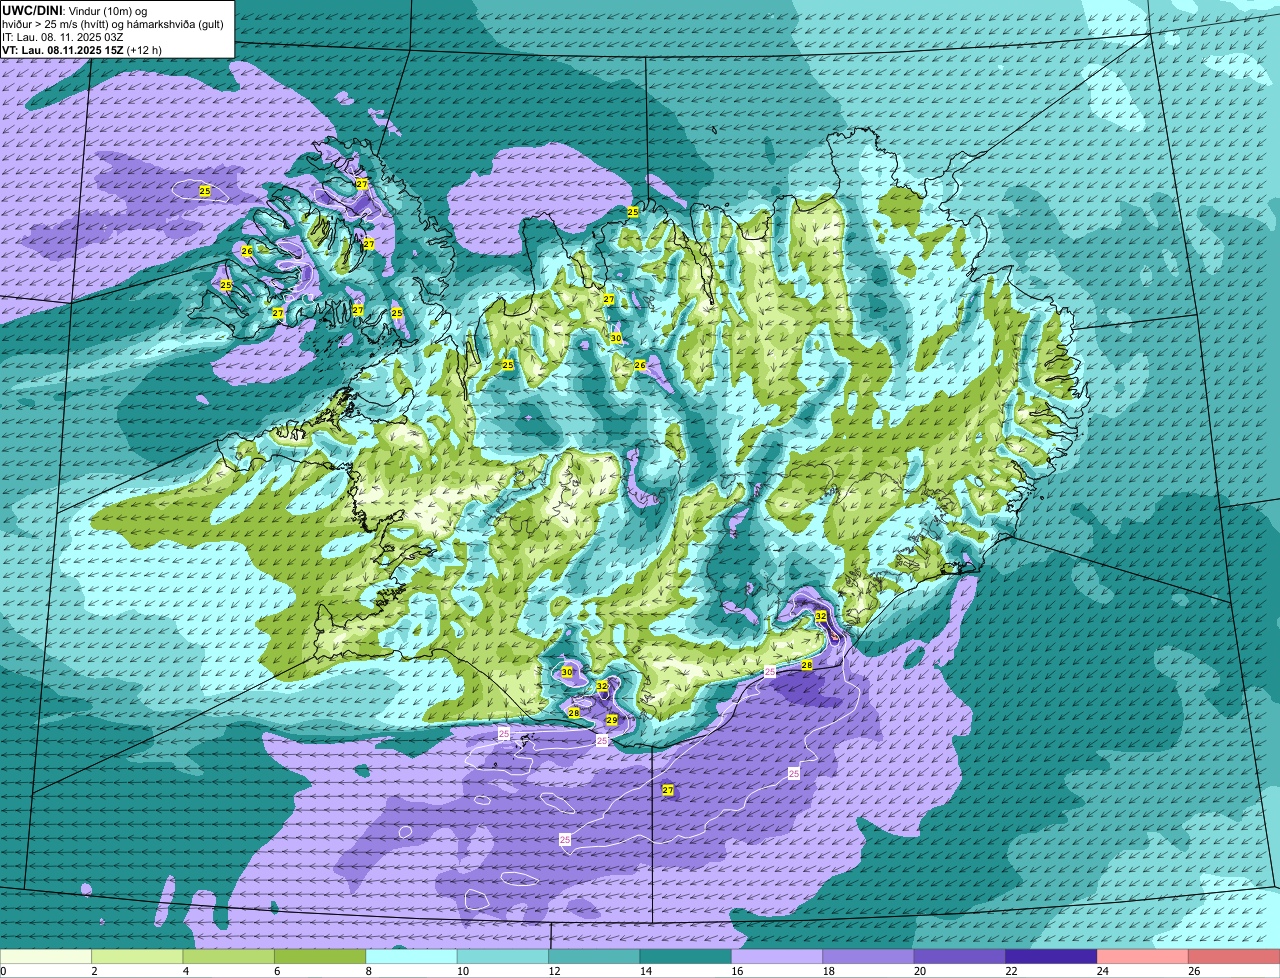This screenshot has width=1280, height=978.
Task: Pick the green 4–6 legend swatch
Action: [x=229, y=957]
